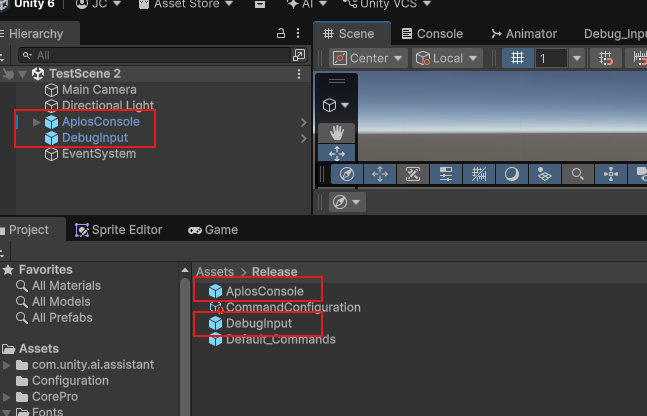Click the grid size value field
This screenshot has width=647, height=416.
[552, 58]
